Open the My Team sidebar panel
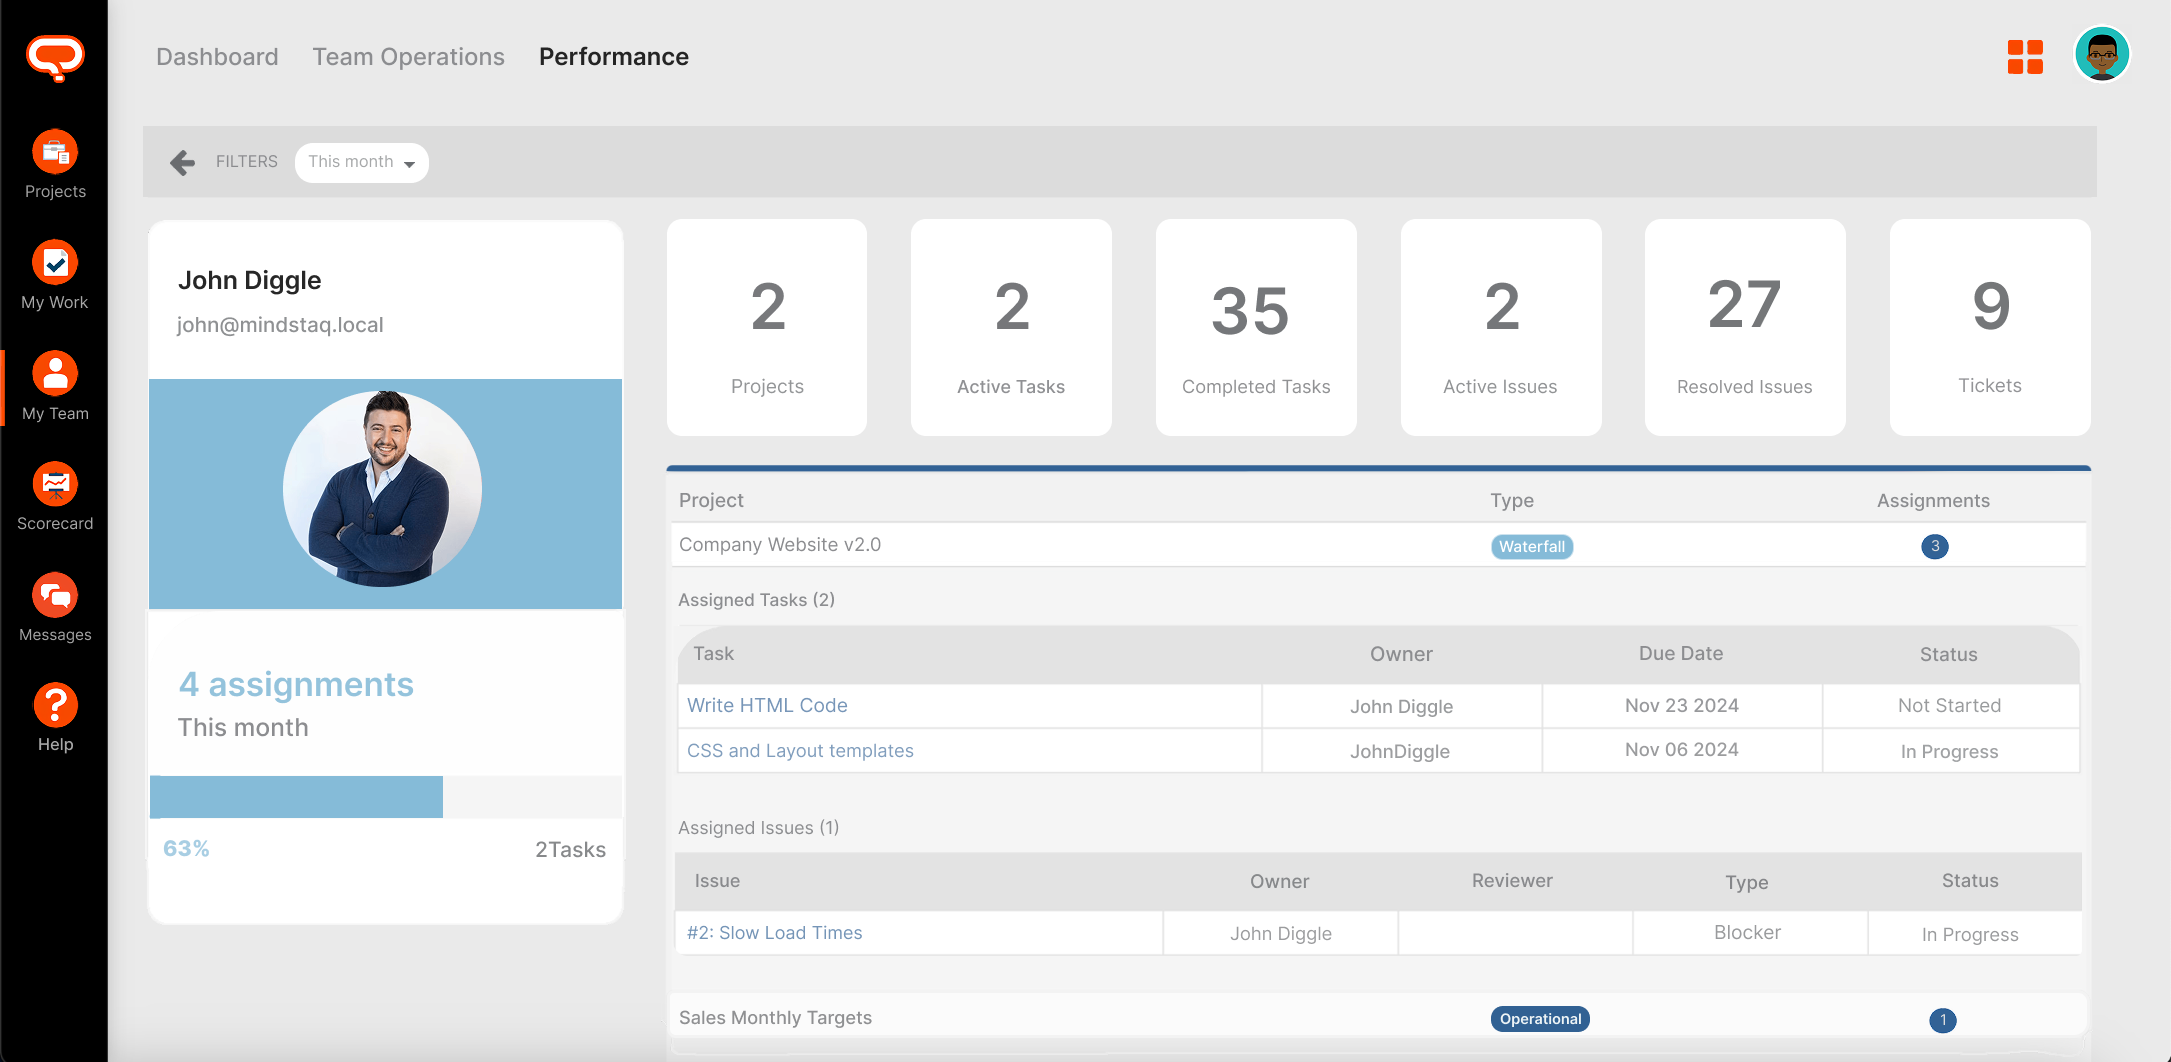 55,386
